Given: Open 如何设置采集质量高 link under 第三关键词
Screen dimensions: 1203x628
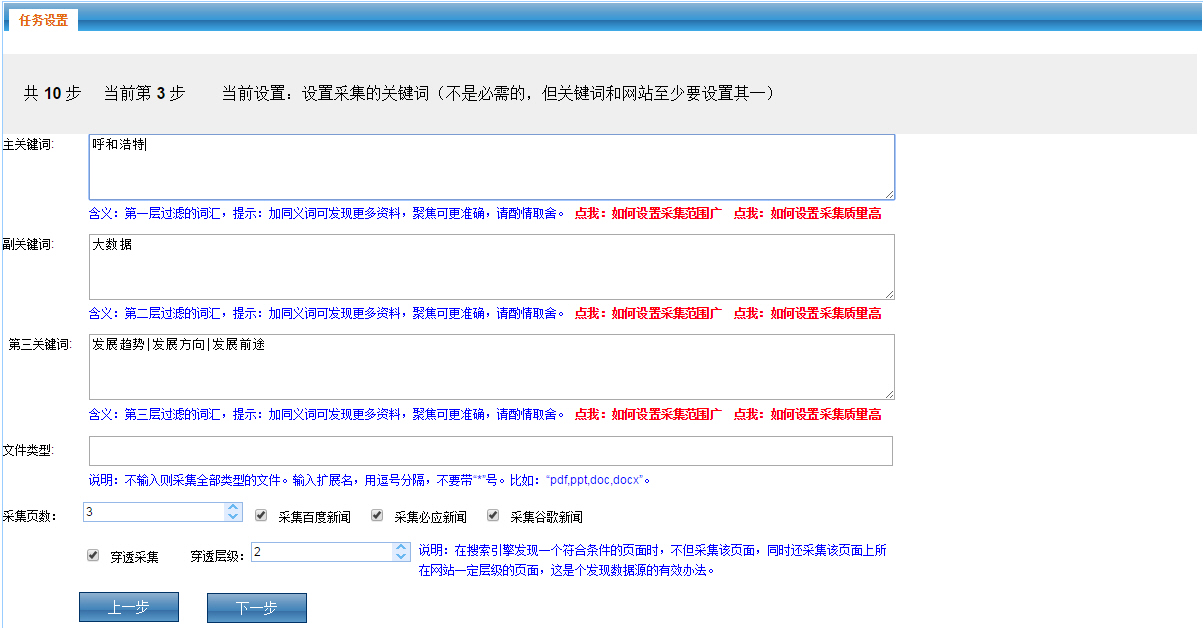Looking at the screenshot, I should 808,414.
